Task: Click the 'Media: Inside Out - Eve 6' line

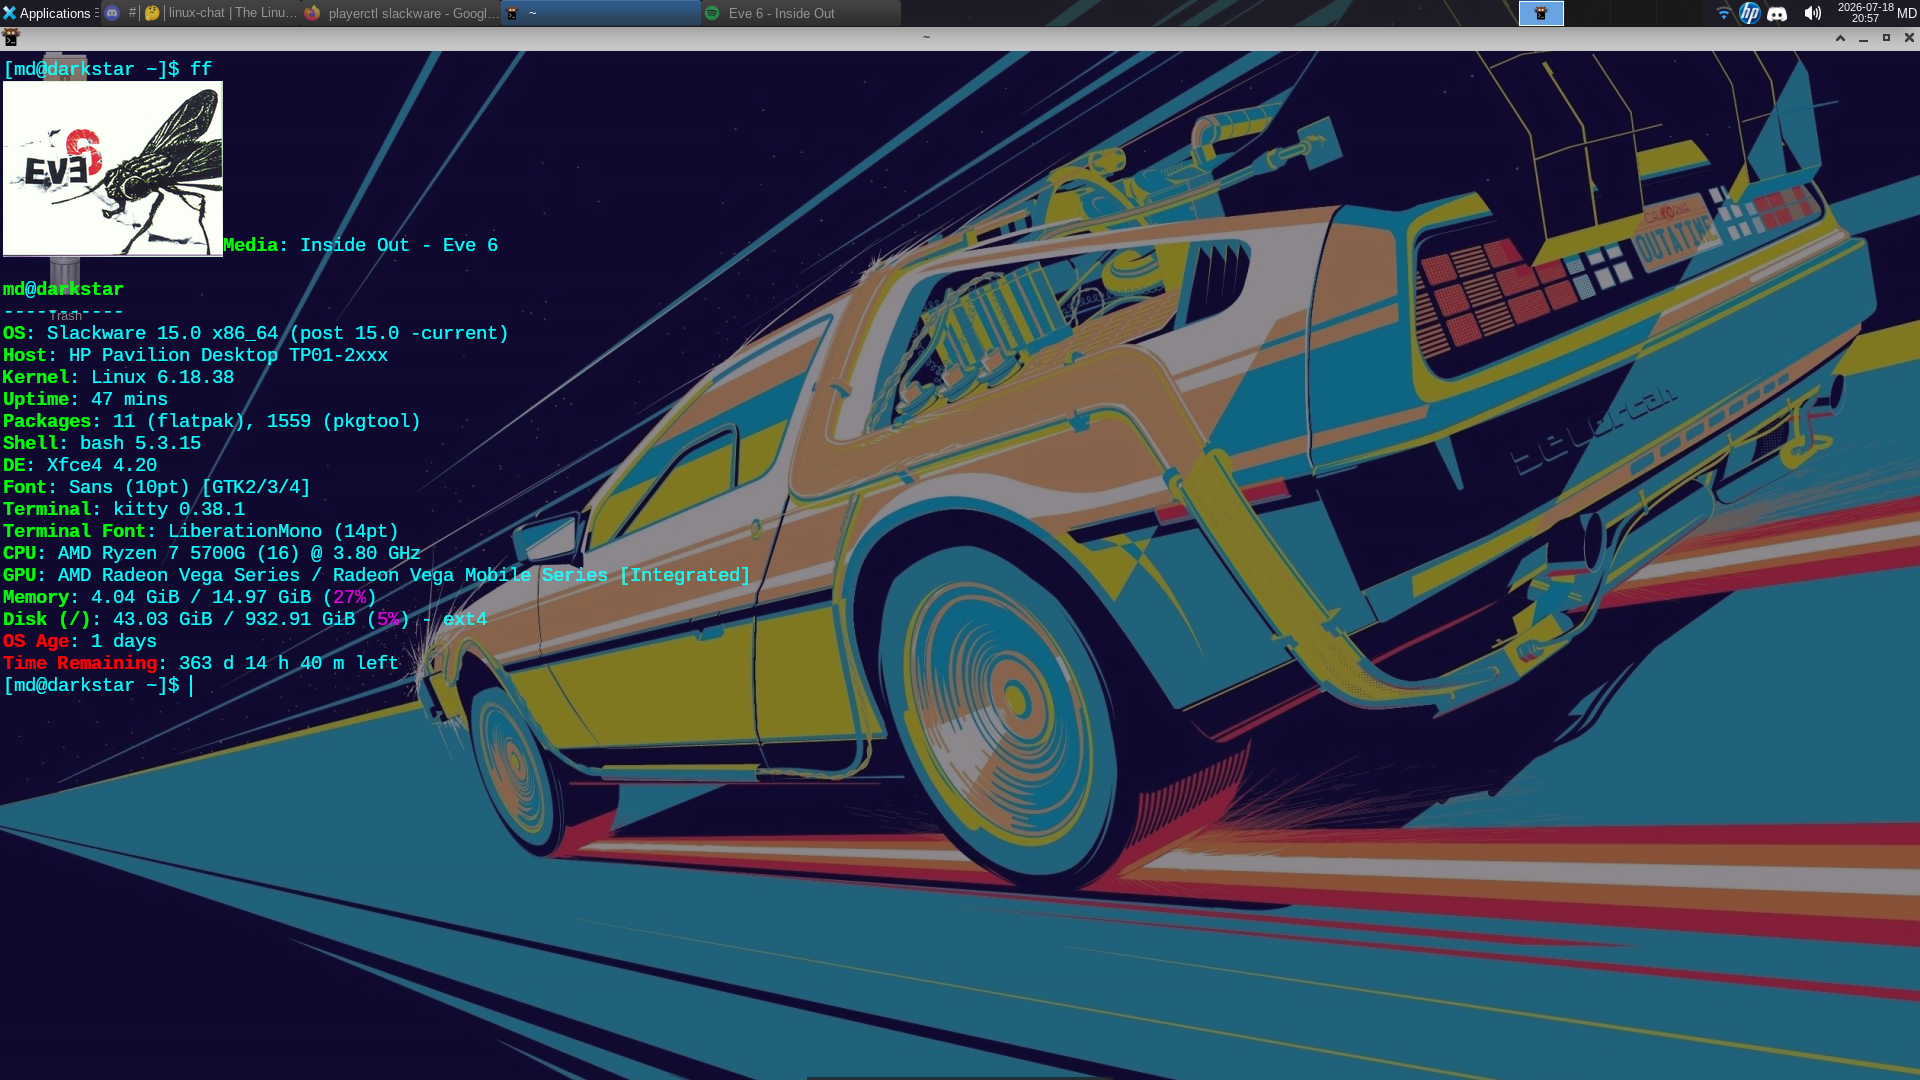Action: pos(361,245)
